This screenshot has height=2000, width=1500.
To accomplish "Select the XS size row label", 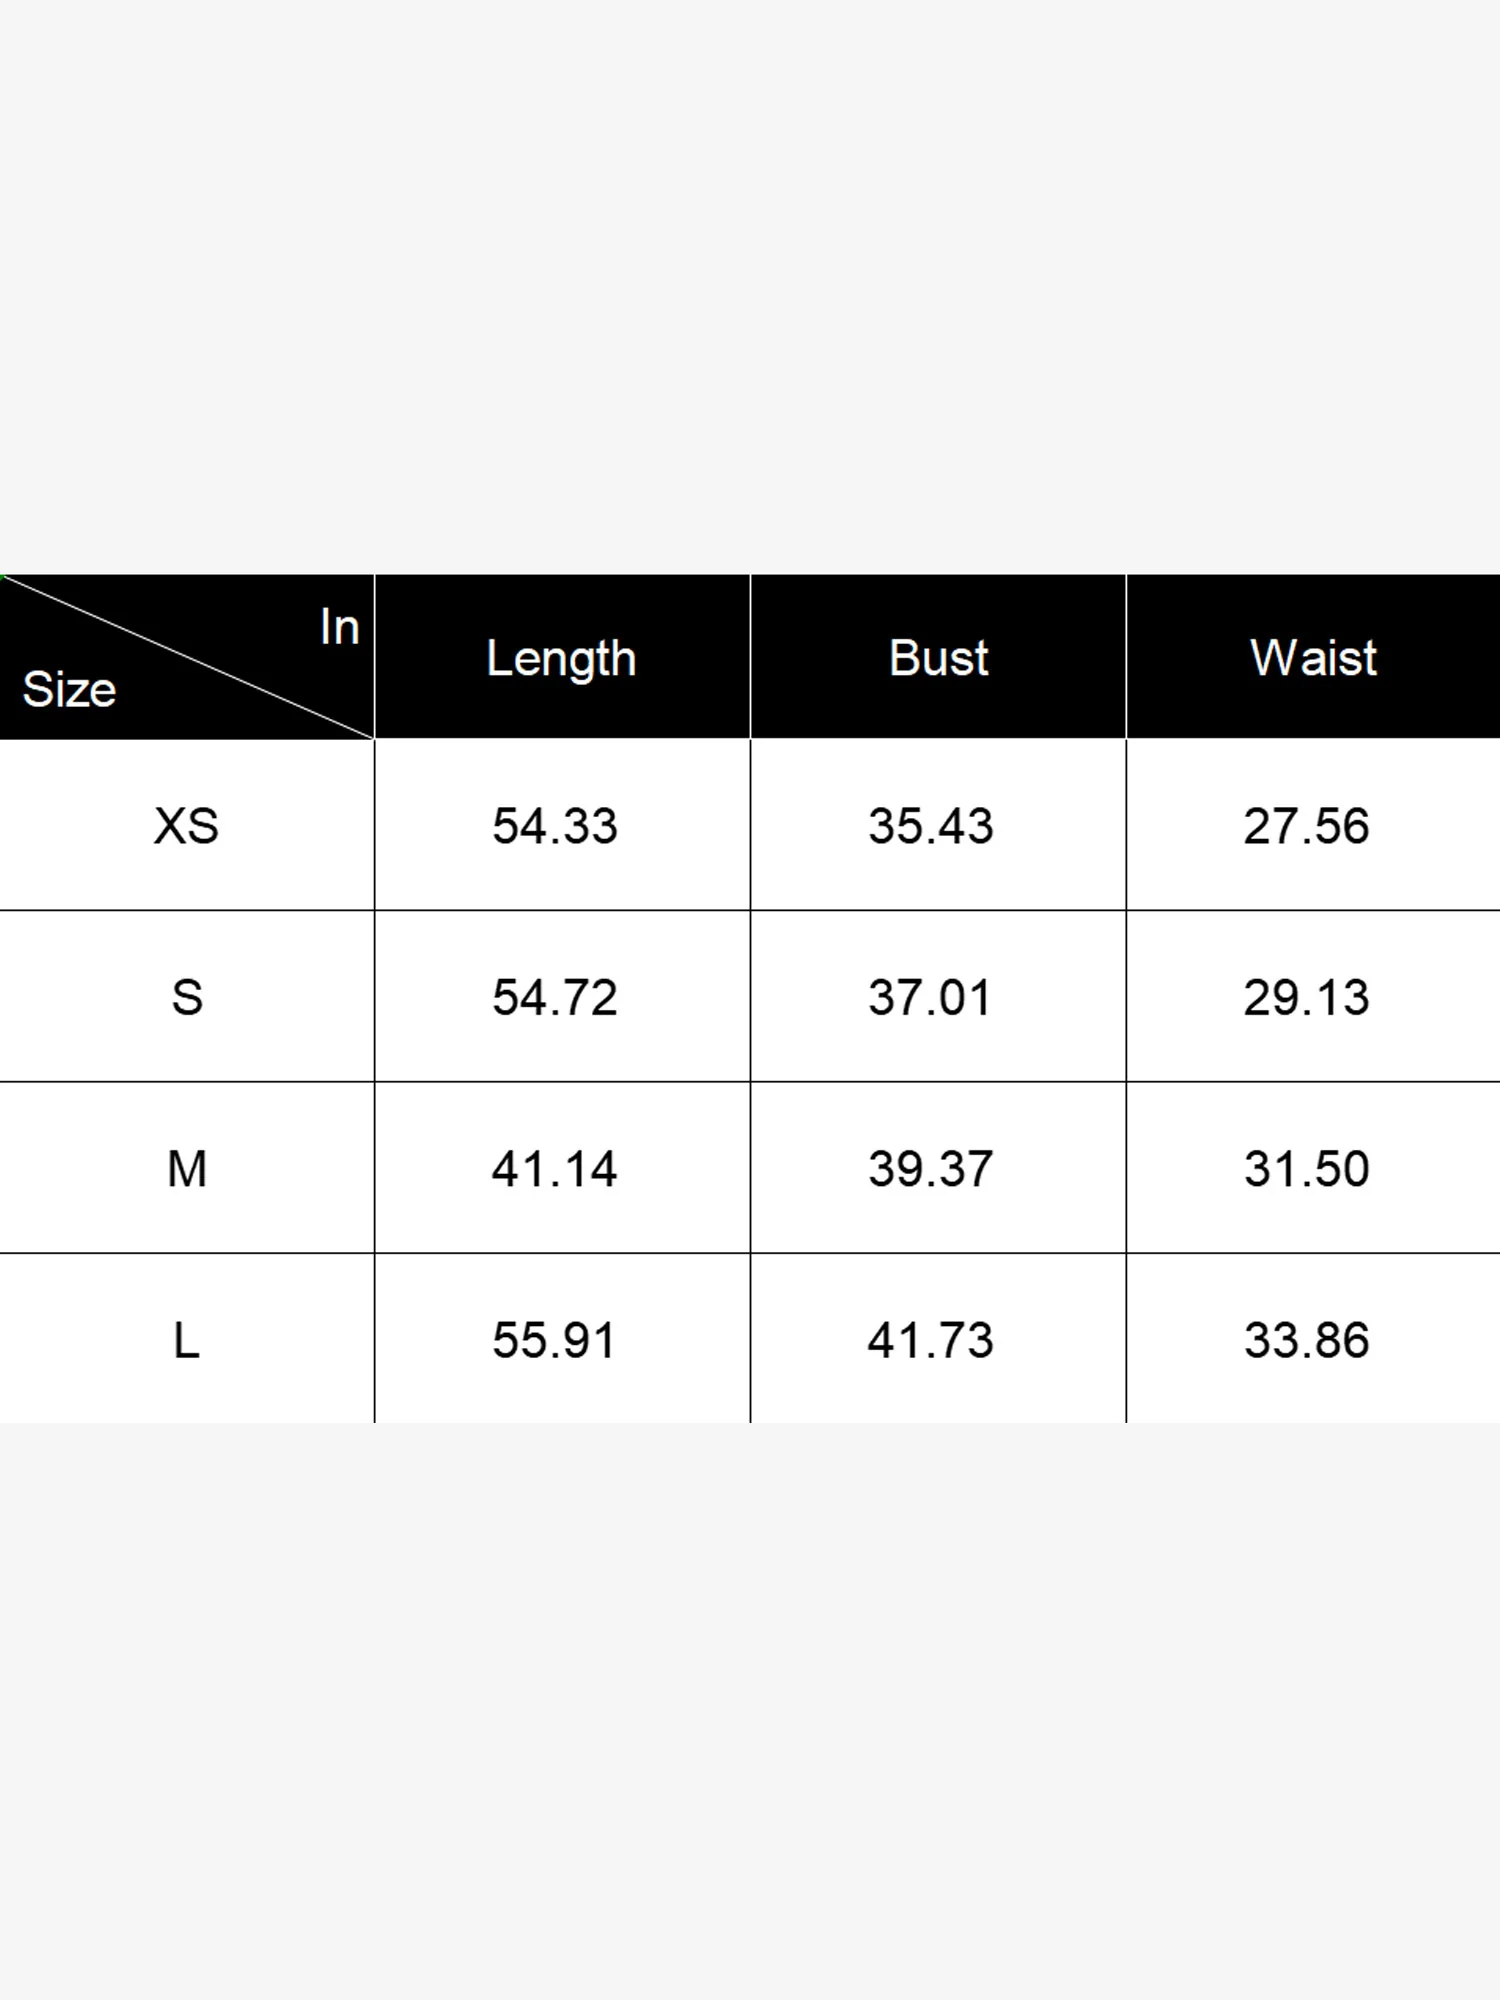I will (186, 826).
